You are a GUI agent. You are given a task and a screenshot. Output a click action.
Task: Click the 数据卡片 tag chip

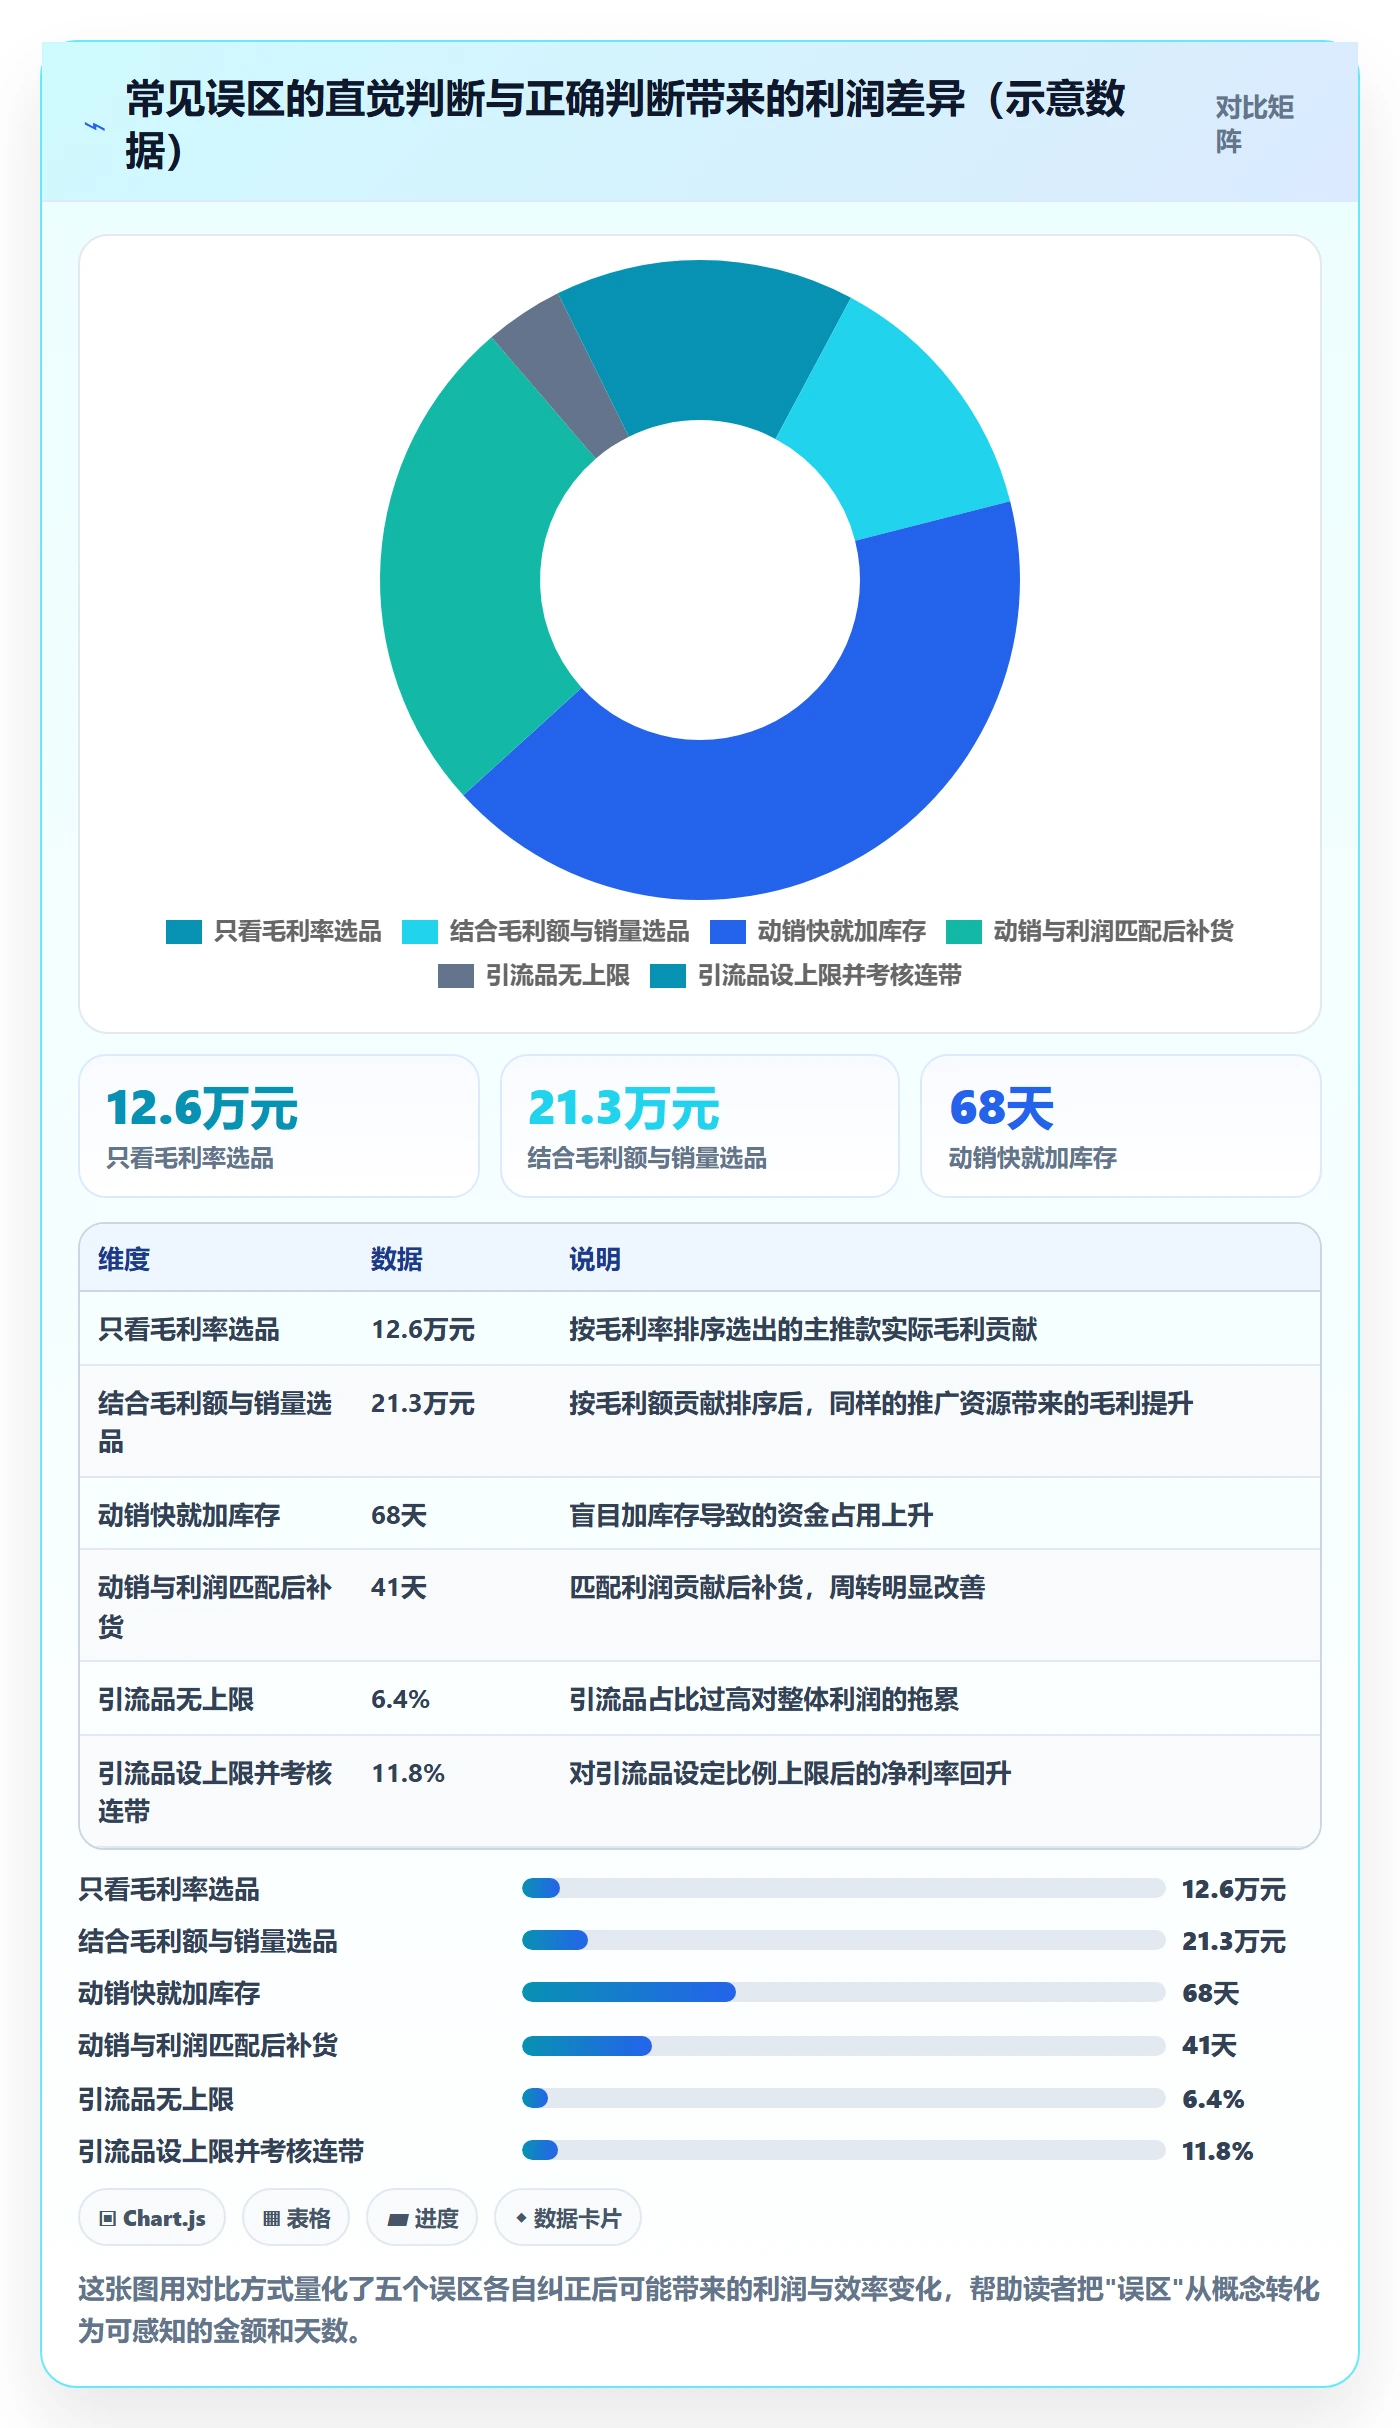click(568, 2218)
